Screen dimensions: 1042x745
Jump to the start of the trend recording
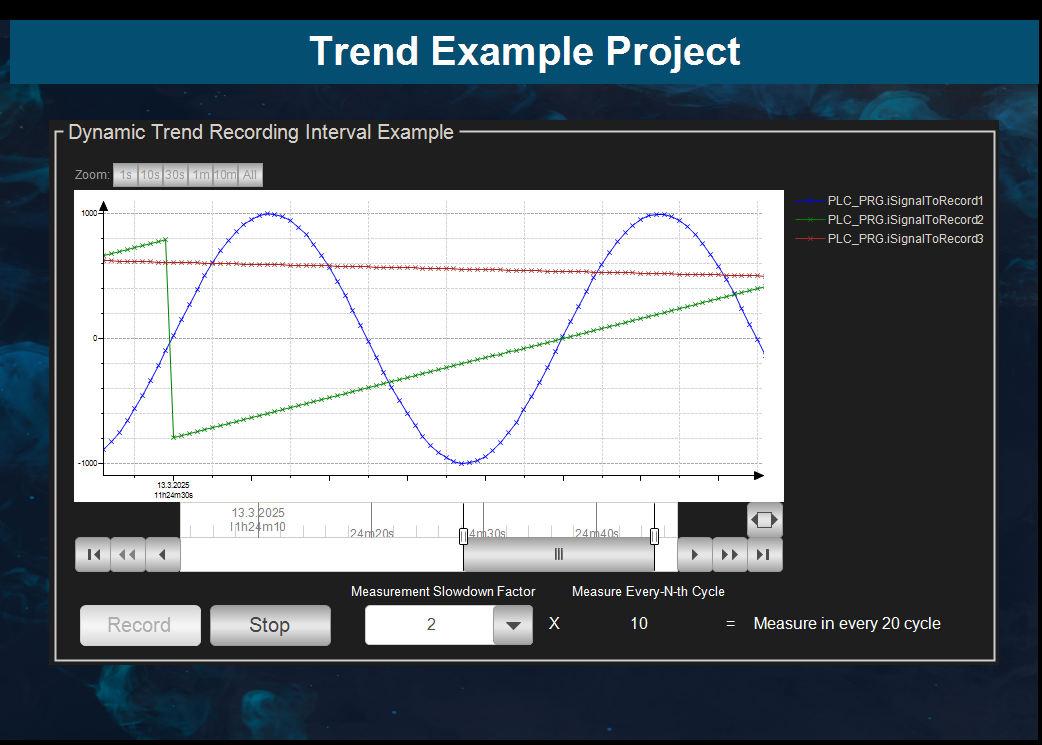93,553
